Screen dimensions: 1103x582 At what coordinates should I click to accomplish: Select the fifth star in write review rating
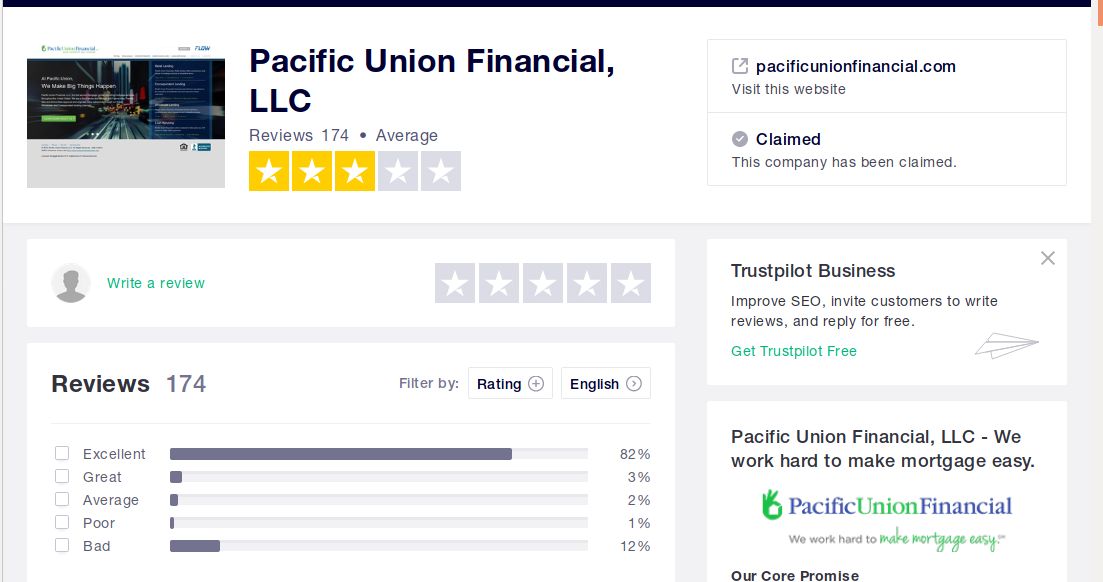[630, 283]
